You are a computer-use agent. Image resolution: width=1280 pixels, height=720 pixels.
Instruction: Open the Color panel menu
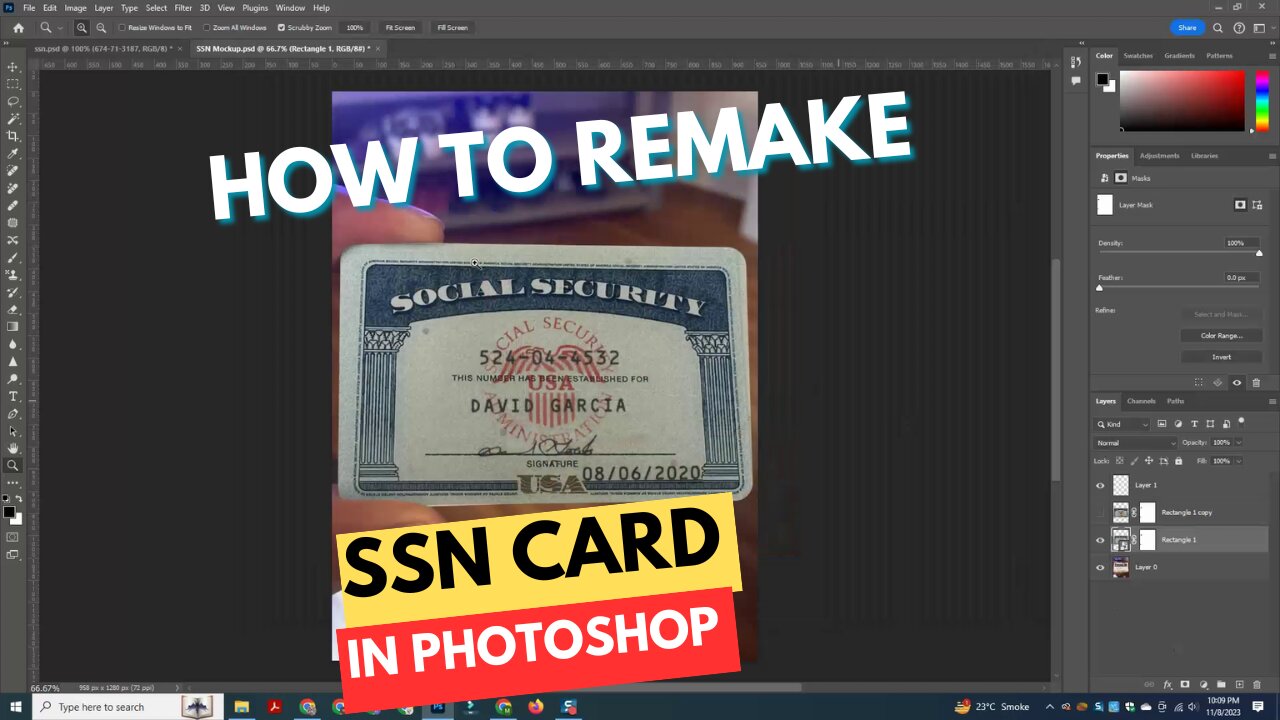(x=1272, y=56)
